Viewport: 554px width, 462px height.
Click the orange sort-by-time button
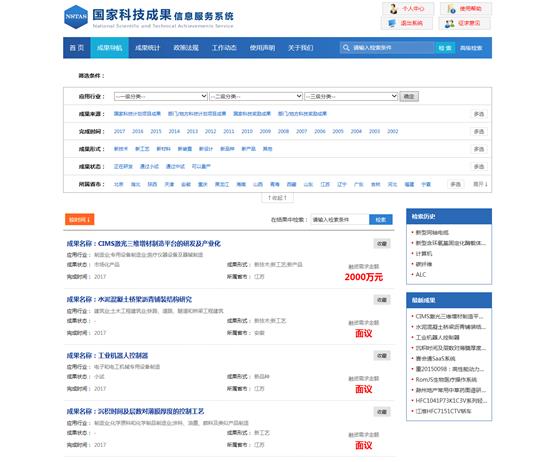(x=79, y=219)
